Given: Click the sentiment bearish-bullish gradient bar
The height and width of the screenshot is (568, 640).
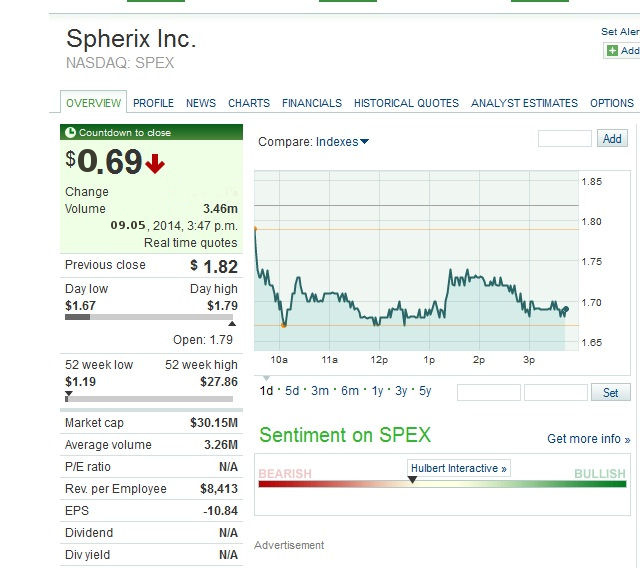Looking at the screenshot, I should click(441, 484).
